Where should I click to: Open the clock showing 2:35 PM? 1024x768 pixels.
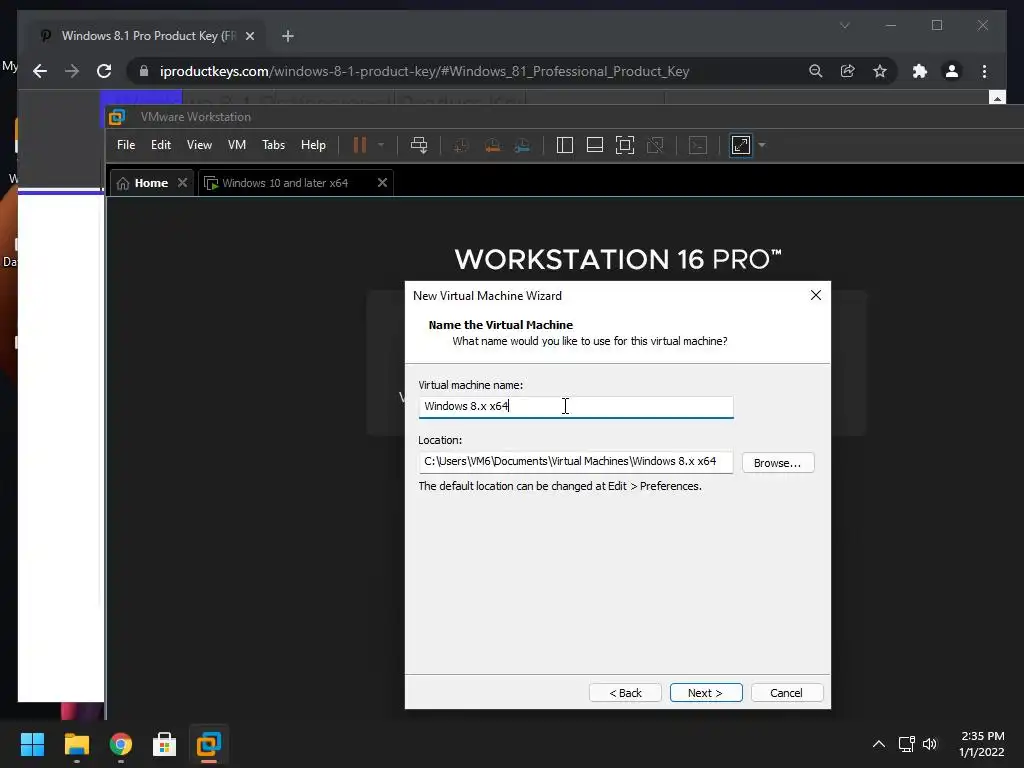coord(982,744)
